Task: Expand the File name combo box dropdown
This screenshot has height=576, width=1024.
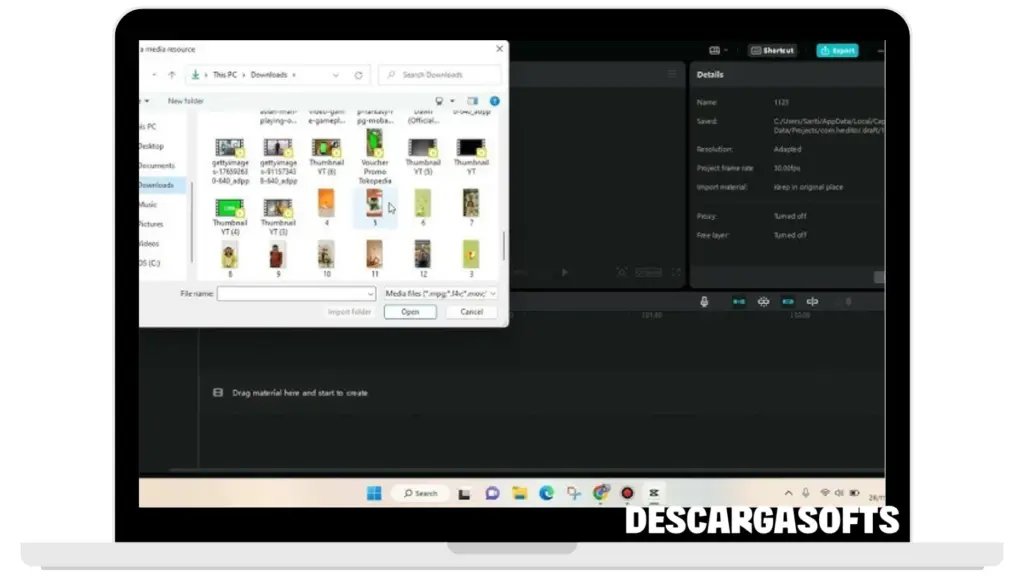Action: pyautogui.click(x=370, y=294)
